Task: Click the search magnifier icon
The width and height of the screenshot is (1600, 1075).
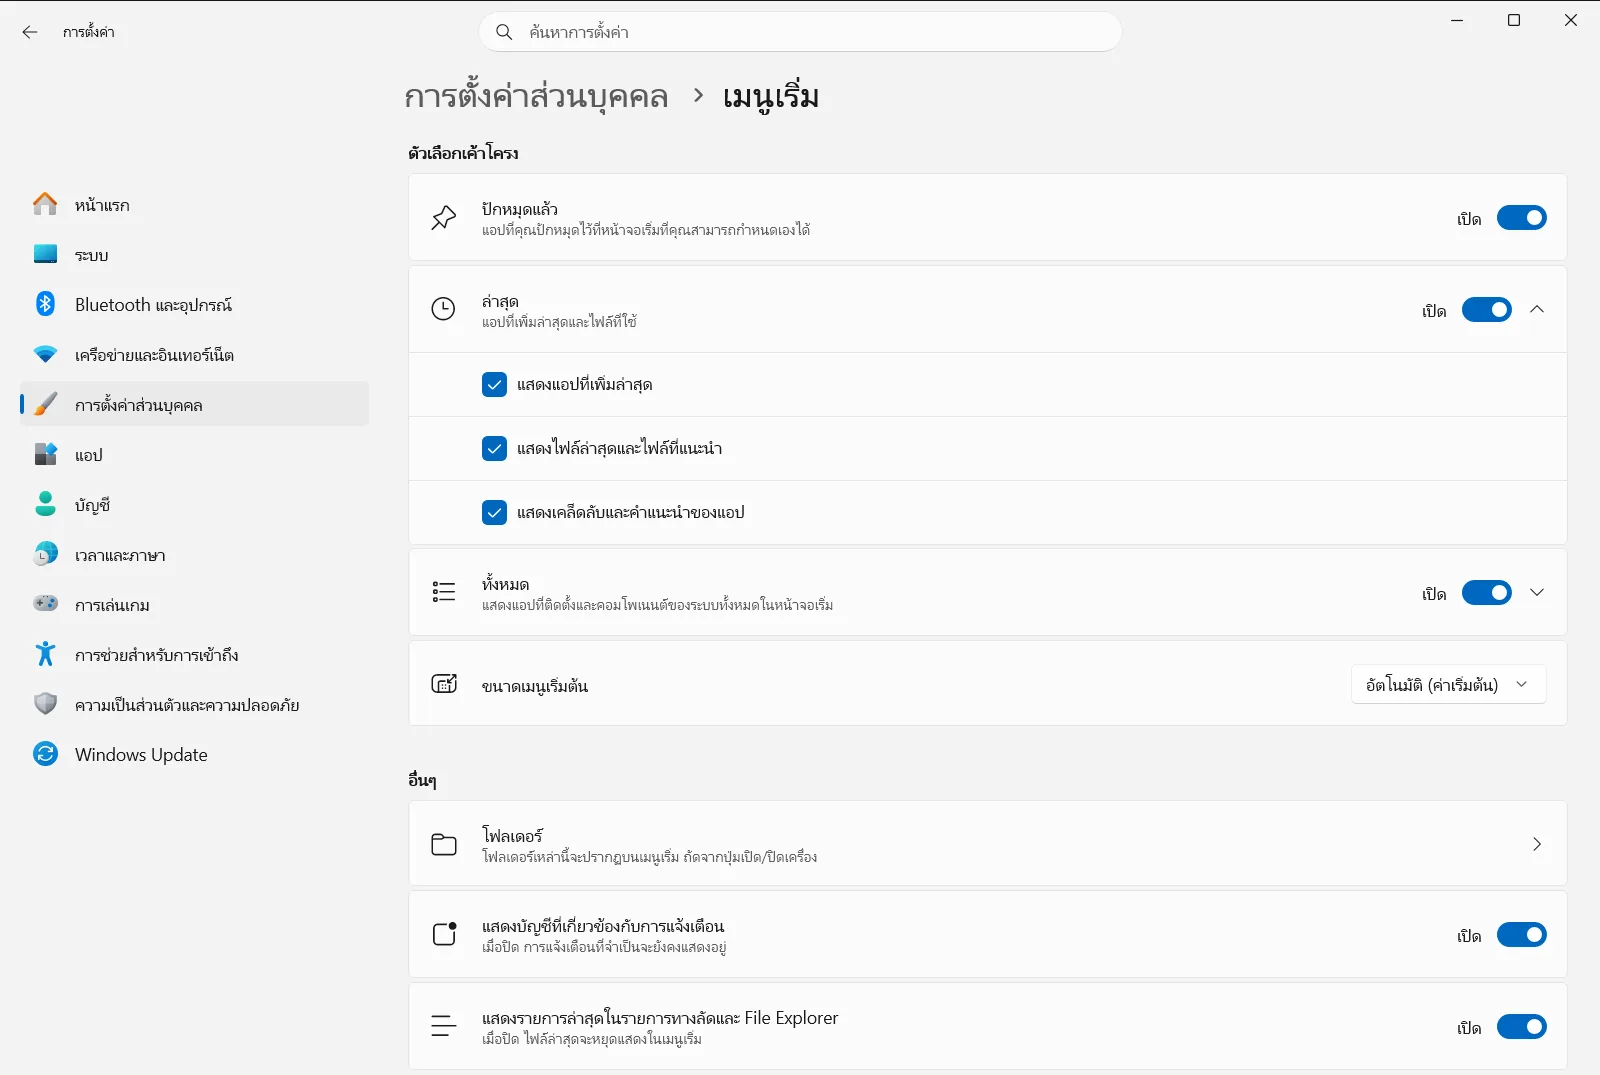Action: tap(504, 32)
